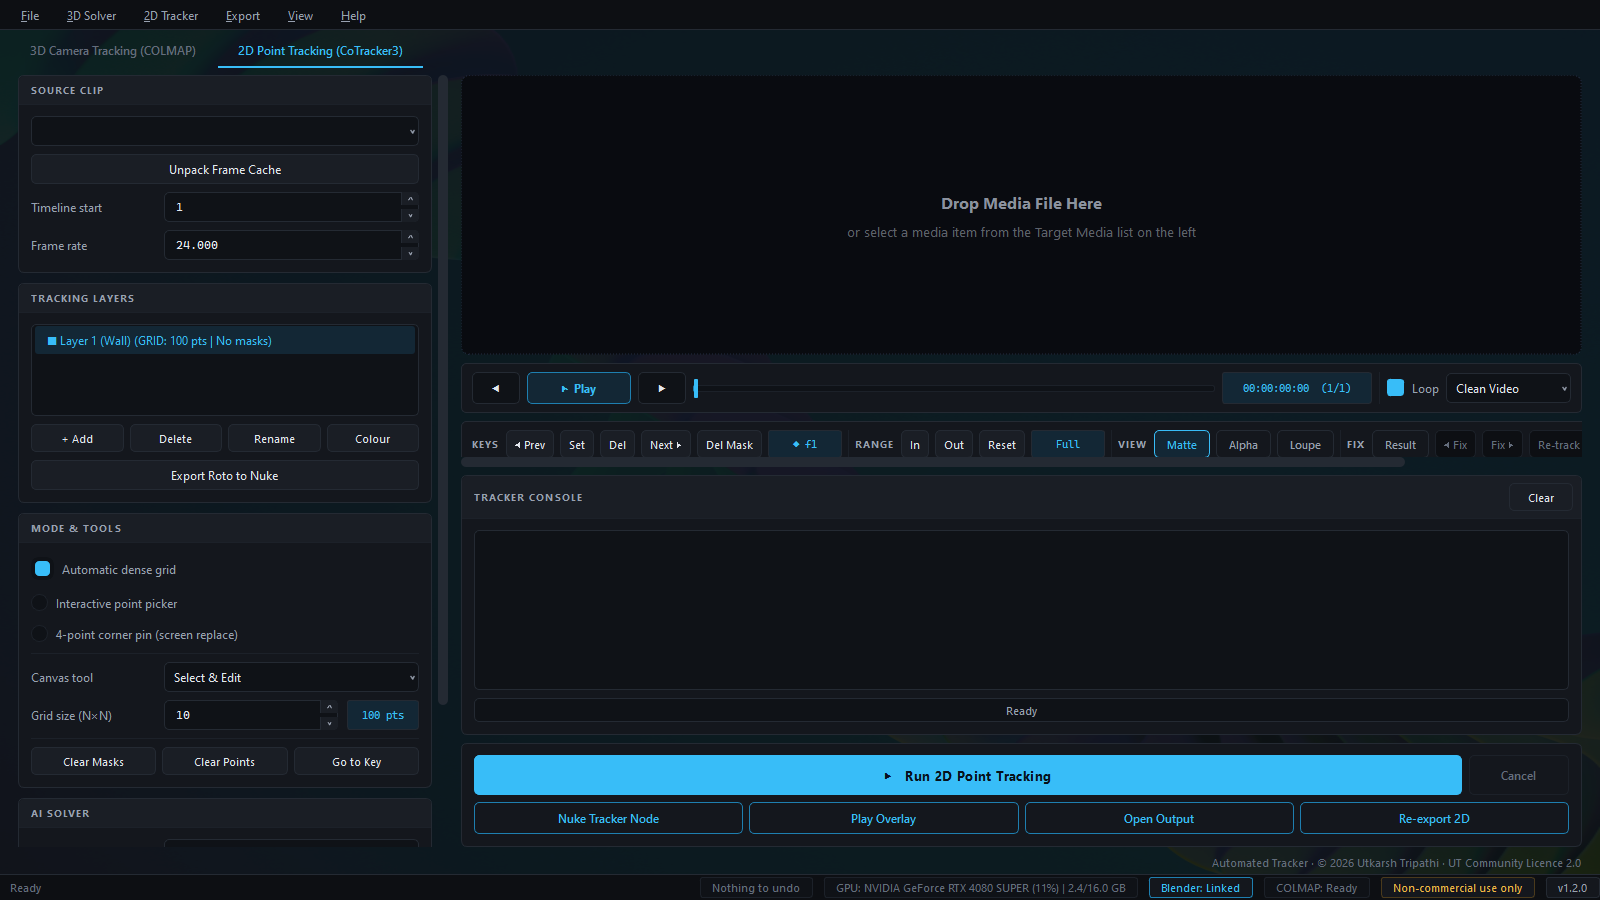
Task: Click Export Roto to Nuke
Action: [x=225, y=476]
